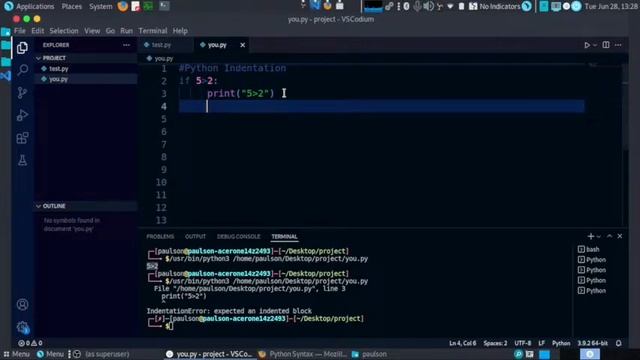Maximize the terminal panel size
This screenshot has width=640, height=360.
tap(609, 236)
